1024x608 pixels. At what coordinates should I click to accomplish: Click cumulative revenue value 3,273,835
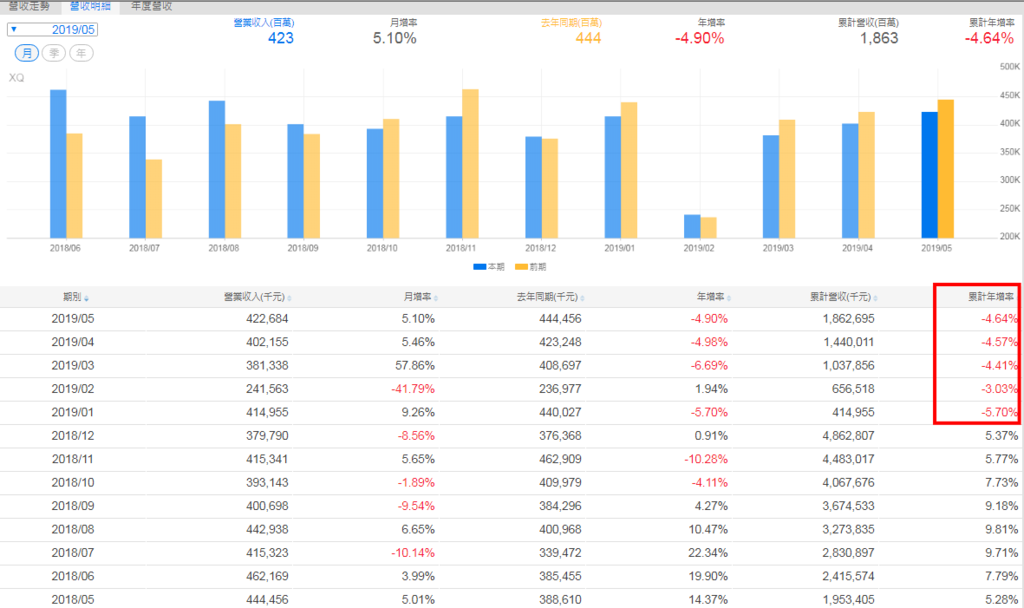click(848, 530)
